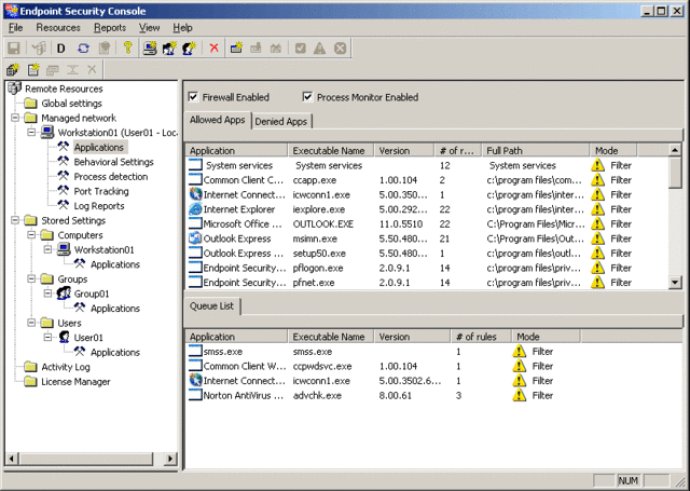Collapse the Group01 tree node
Image resolution: width=690 pixels, height=491 pixels.
pyautogui.click(x=48, y=293)
